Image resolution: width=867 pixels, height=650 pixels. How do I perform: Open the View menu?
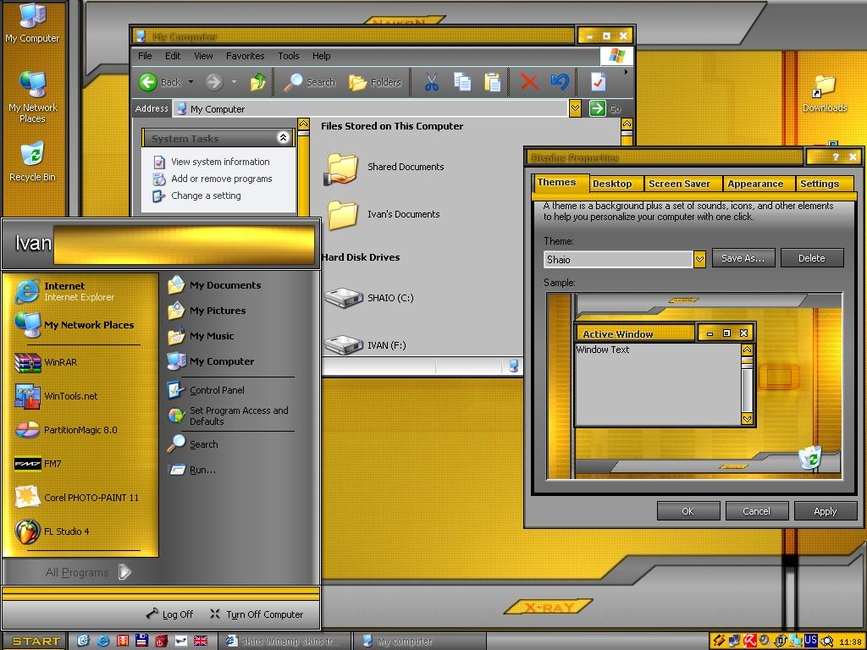click(203, 56)
